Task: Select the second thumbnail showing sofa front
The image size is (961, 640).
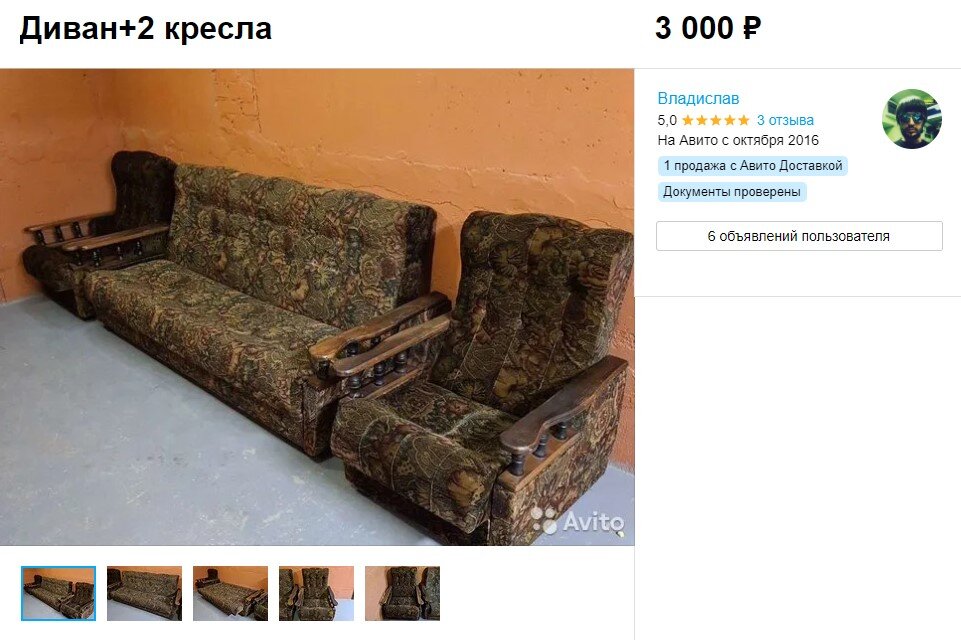Action: click(x=145, y=593)
